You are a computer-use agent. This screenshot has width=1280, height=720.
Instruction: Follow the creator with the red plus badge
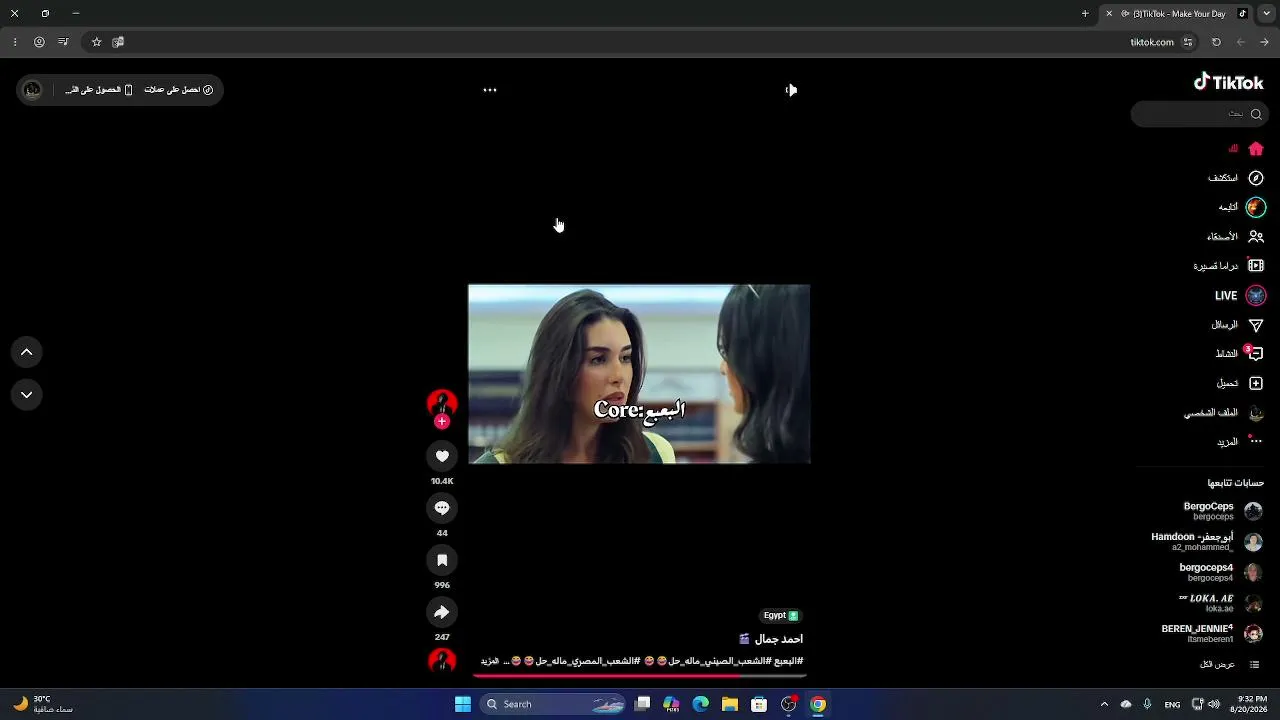click(442, 422)
